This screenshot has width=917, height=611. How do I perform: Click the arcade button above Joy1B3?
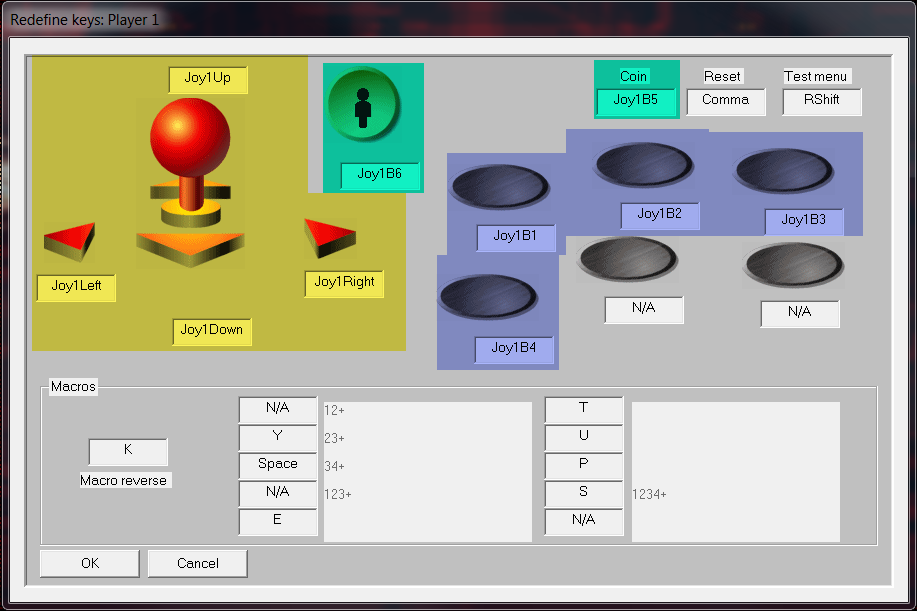[x=784, y=170]
